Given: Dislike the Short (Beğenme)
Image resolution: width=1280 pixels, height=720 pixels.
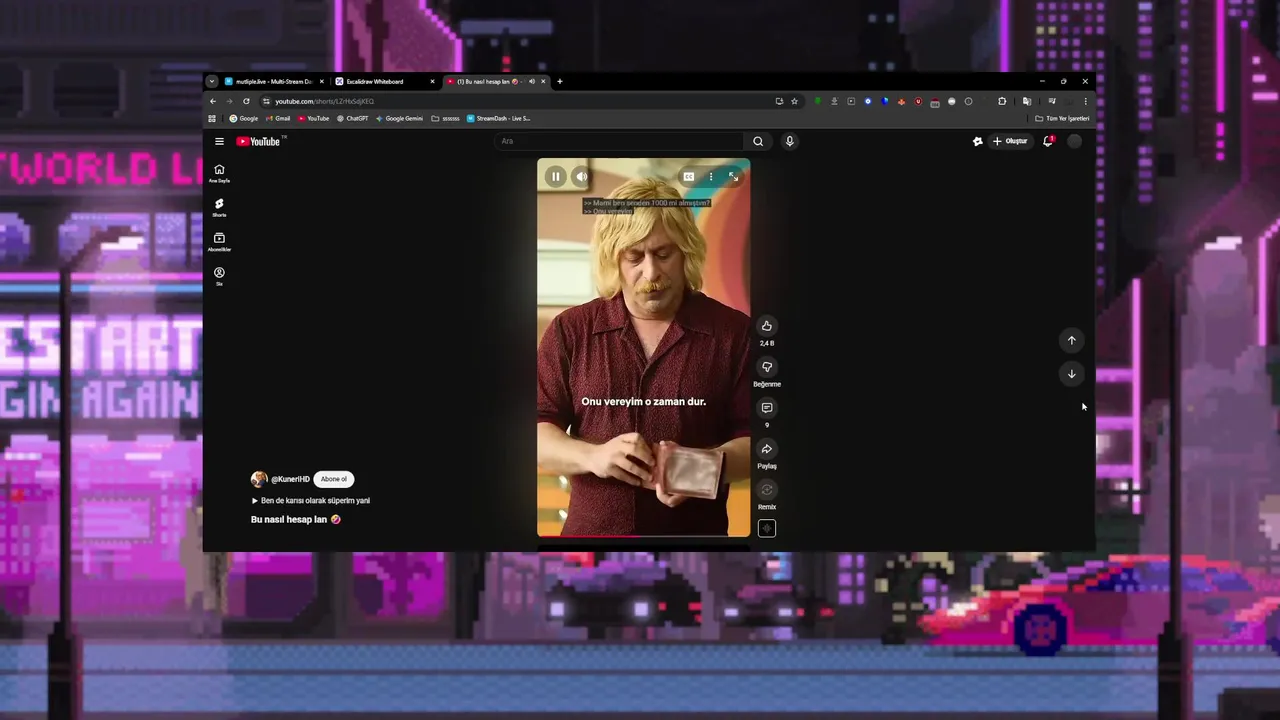Looking at the screenshot, I should pos(767,367).
